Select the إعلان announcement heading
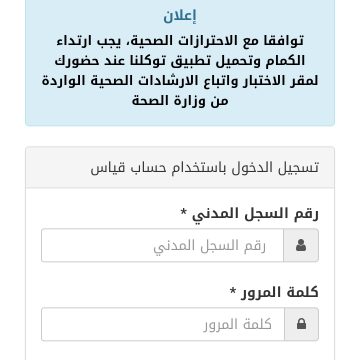 click(180, 16)
